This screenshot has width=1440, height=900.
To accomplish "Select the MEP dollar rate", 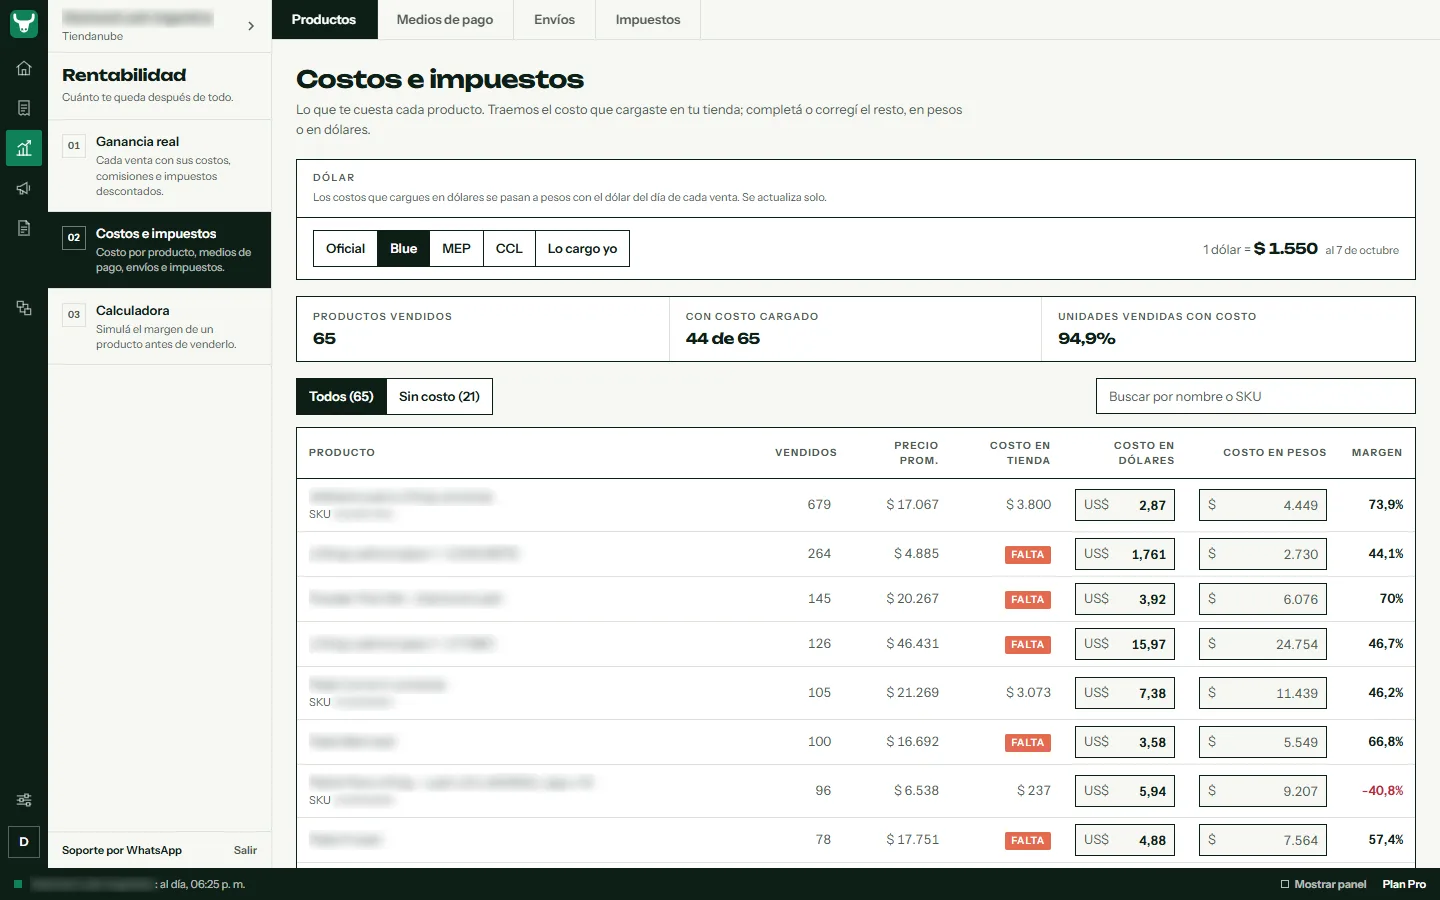I will (x=456, y=249).
